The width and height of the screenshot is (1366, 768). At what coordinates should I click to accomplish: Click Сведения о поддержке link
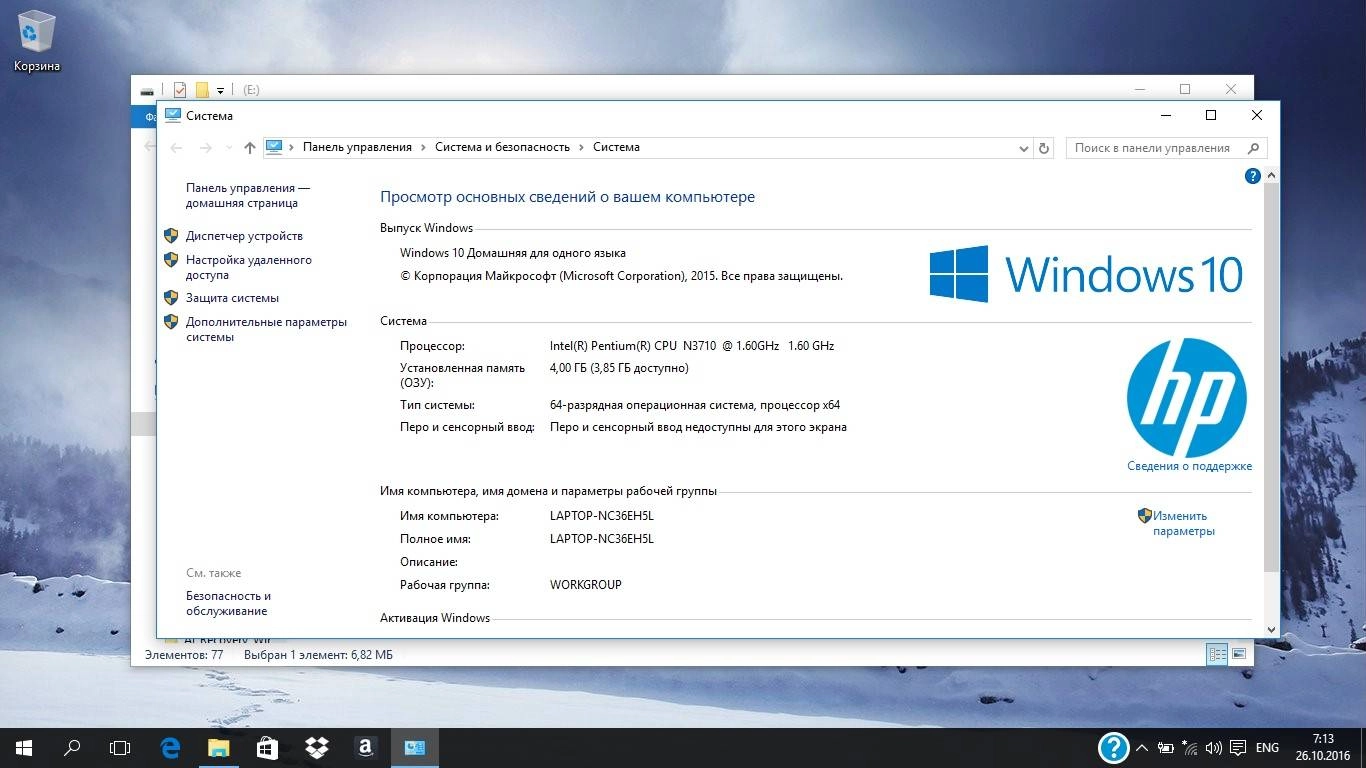pos(1189,466)
